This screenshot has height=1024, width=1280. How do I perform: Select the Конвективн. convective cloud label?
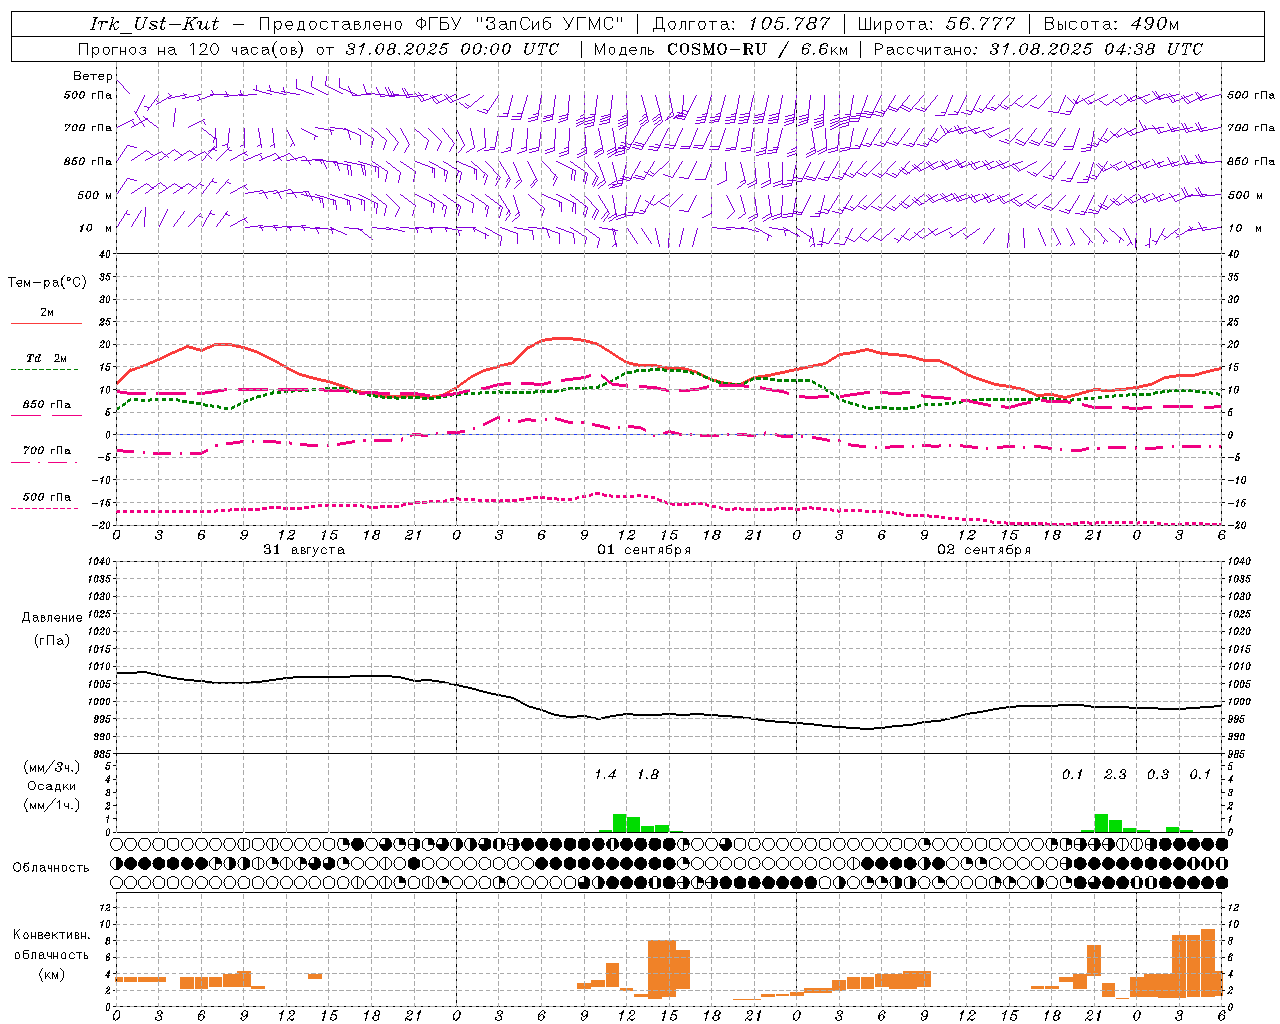click(52, 935)
